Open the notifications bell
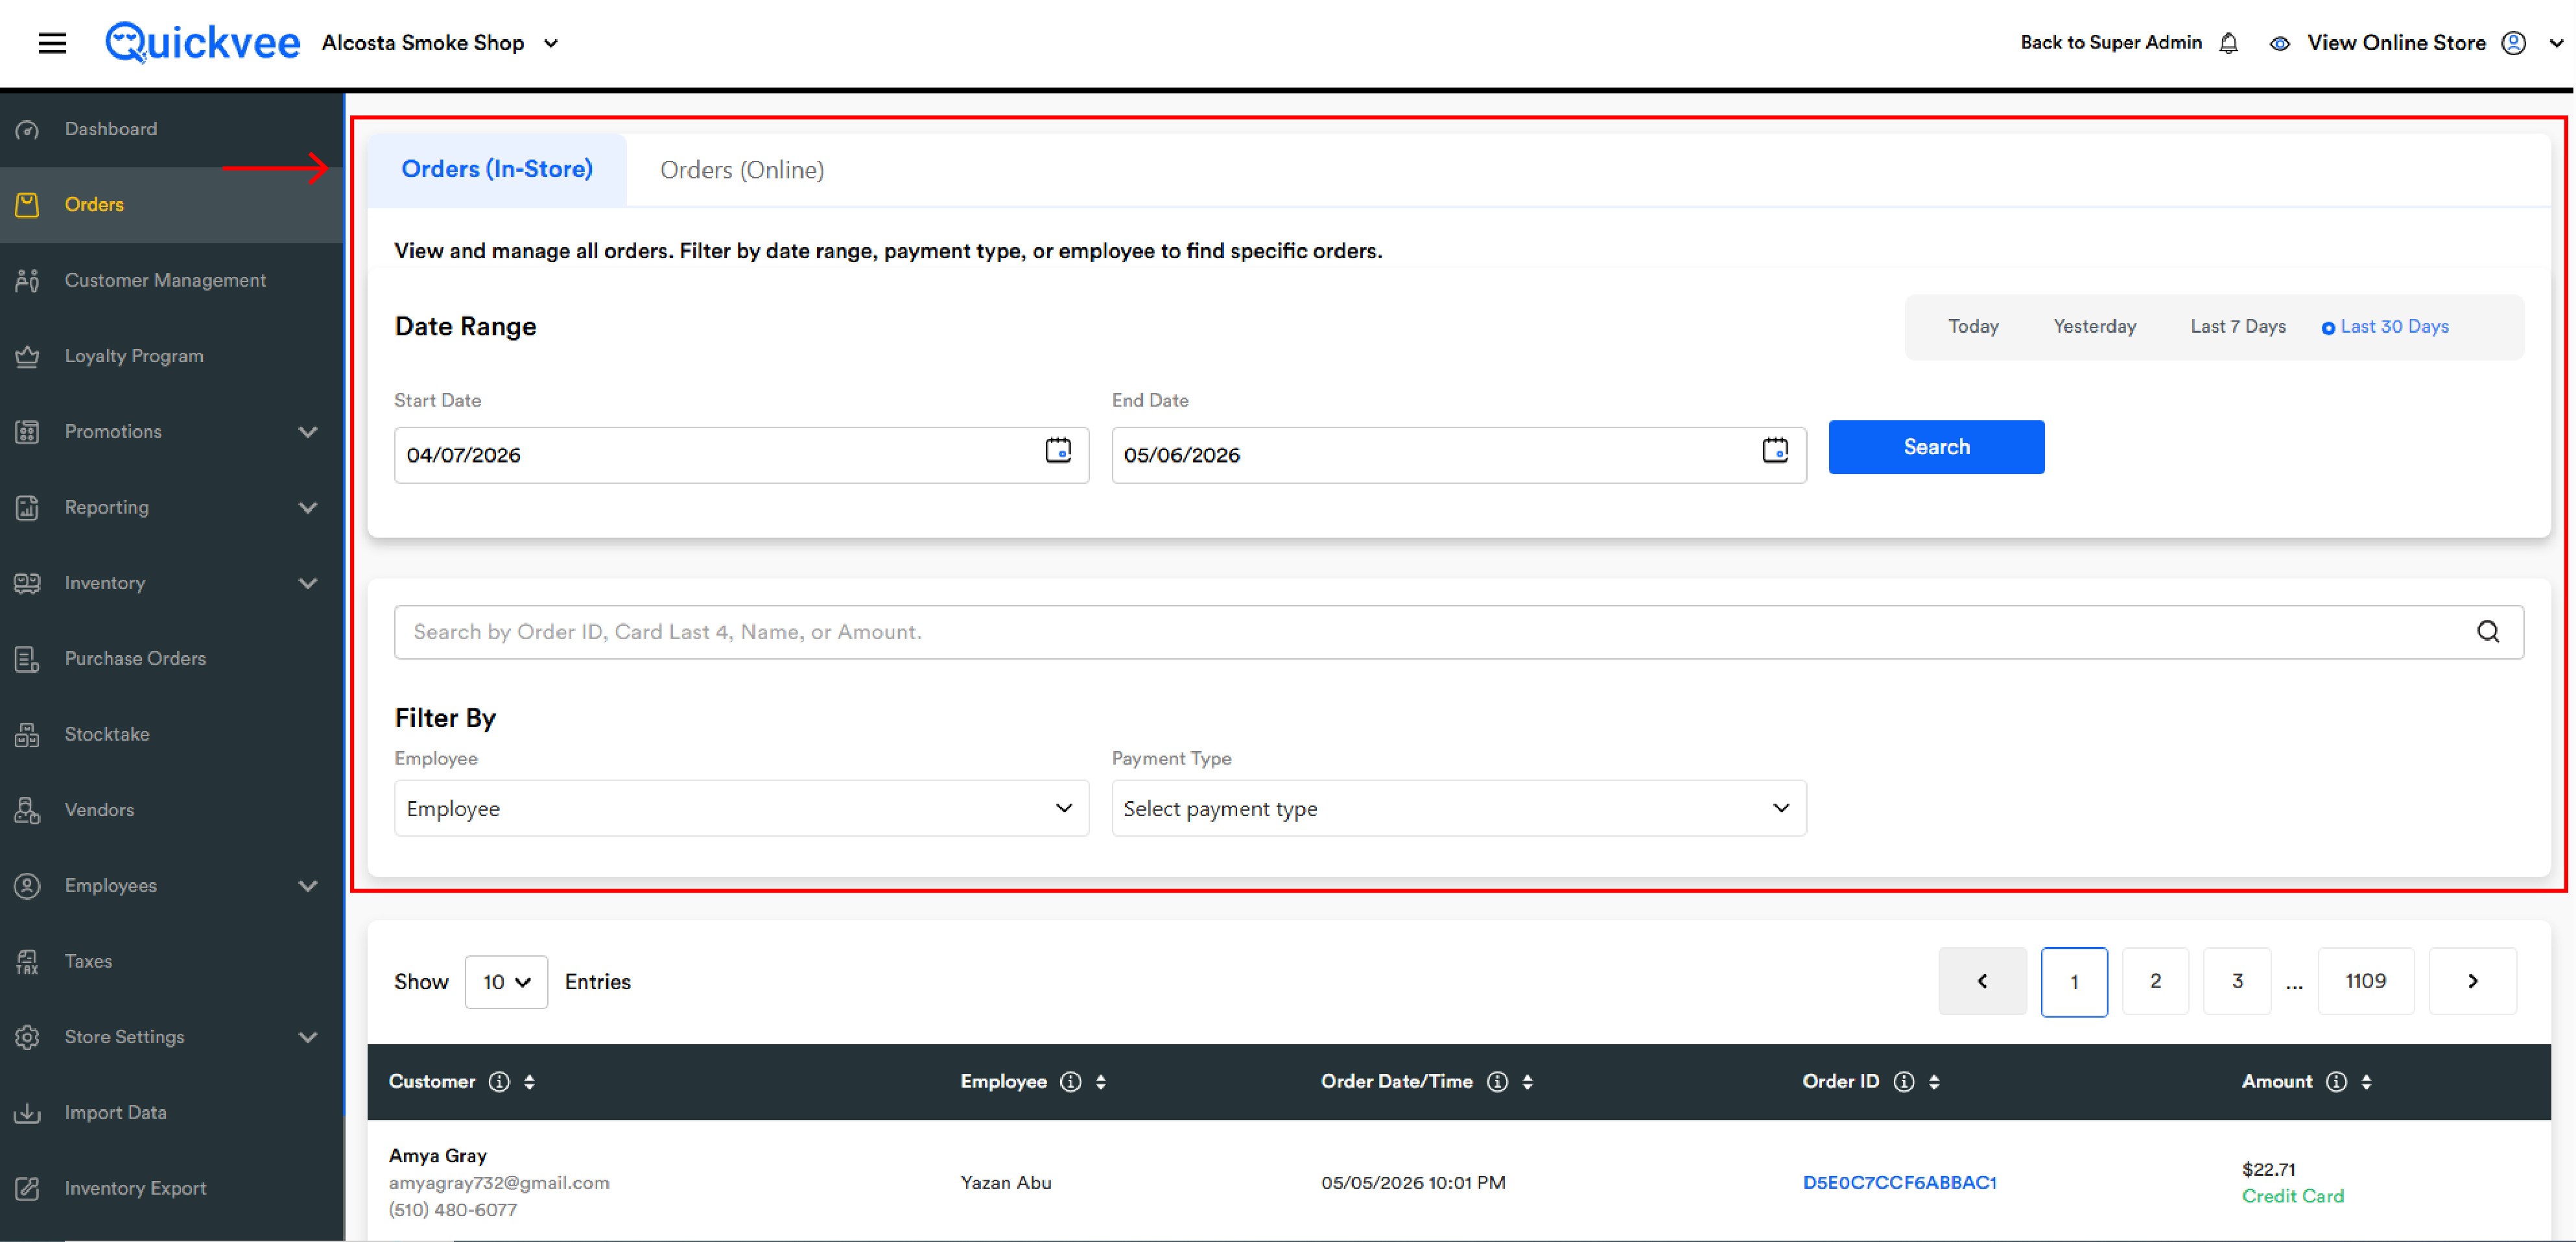This screenshot has height=1242, width=2576. pos(2229,43)
